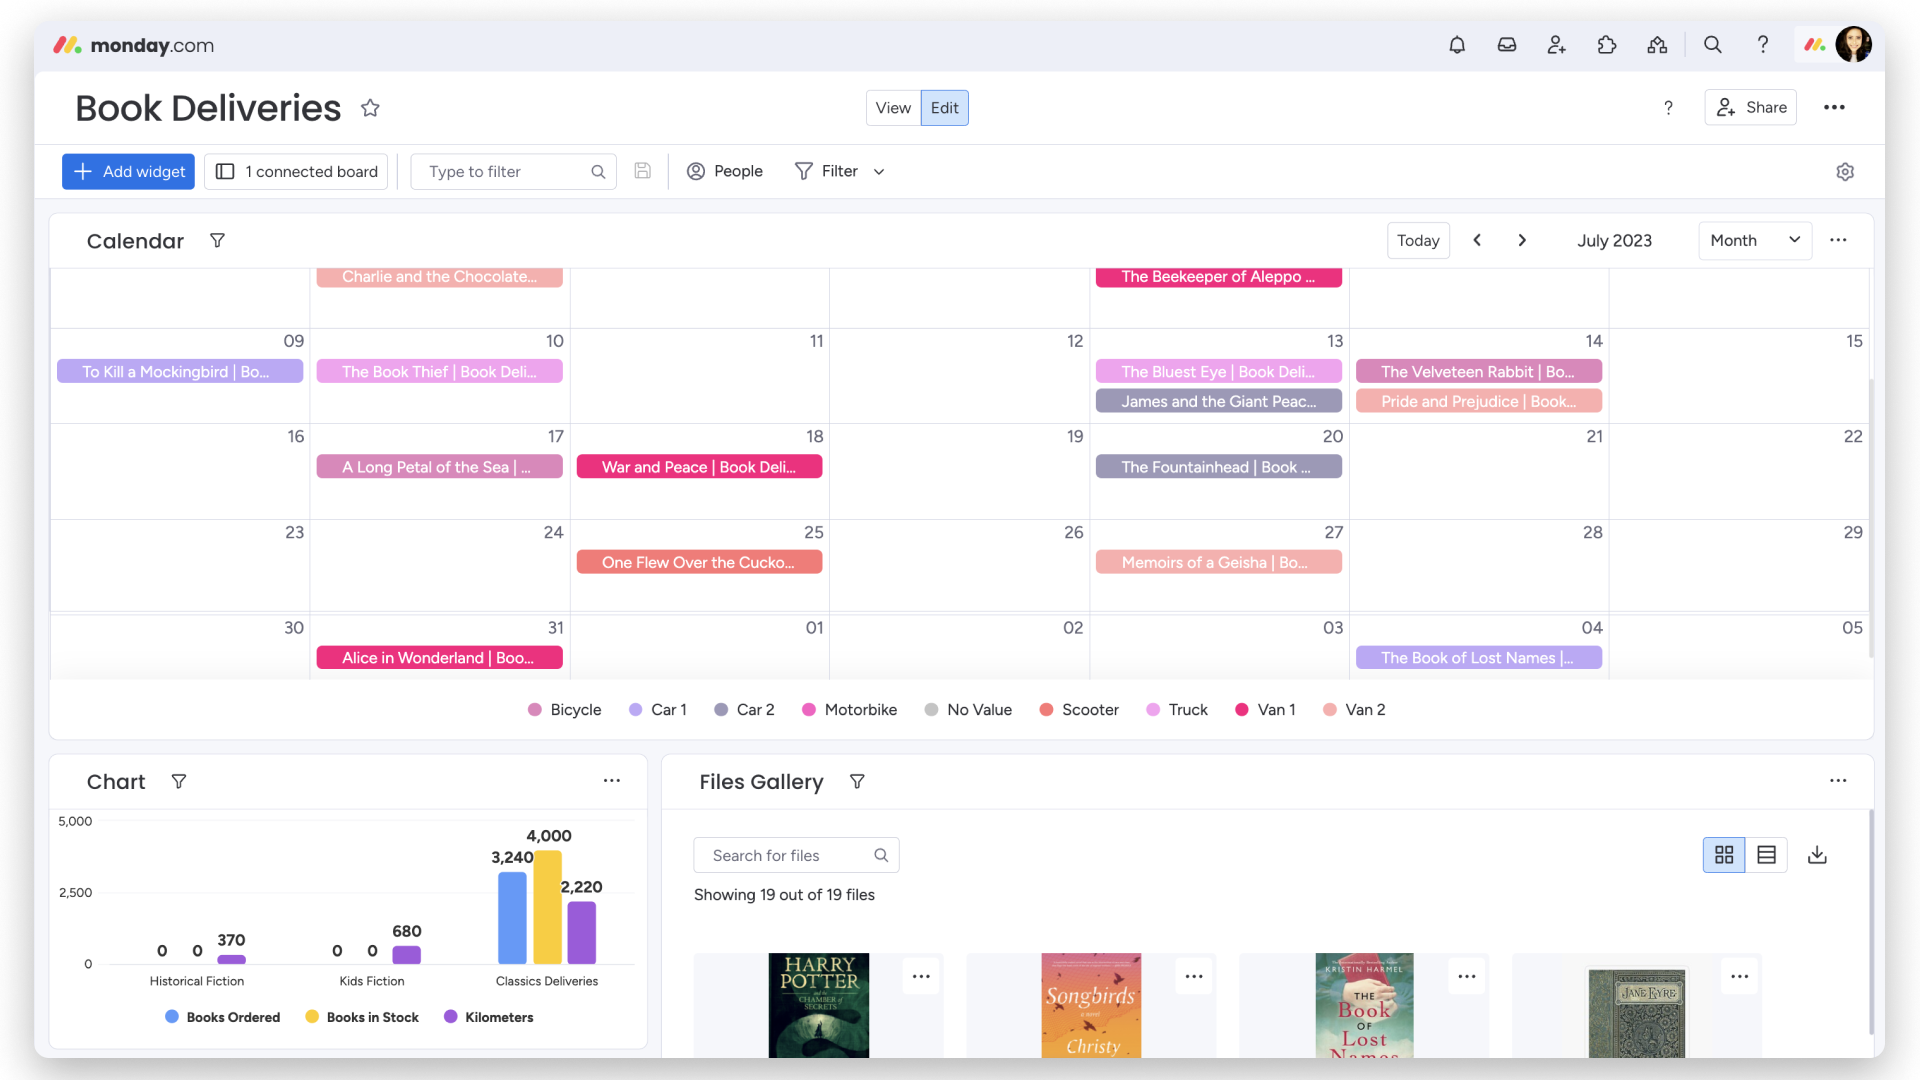This screenshot has height=1080, width=1920.
Task: Click the invite team members icon
Action: click(1557, 45)
